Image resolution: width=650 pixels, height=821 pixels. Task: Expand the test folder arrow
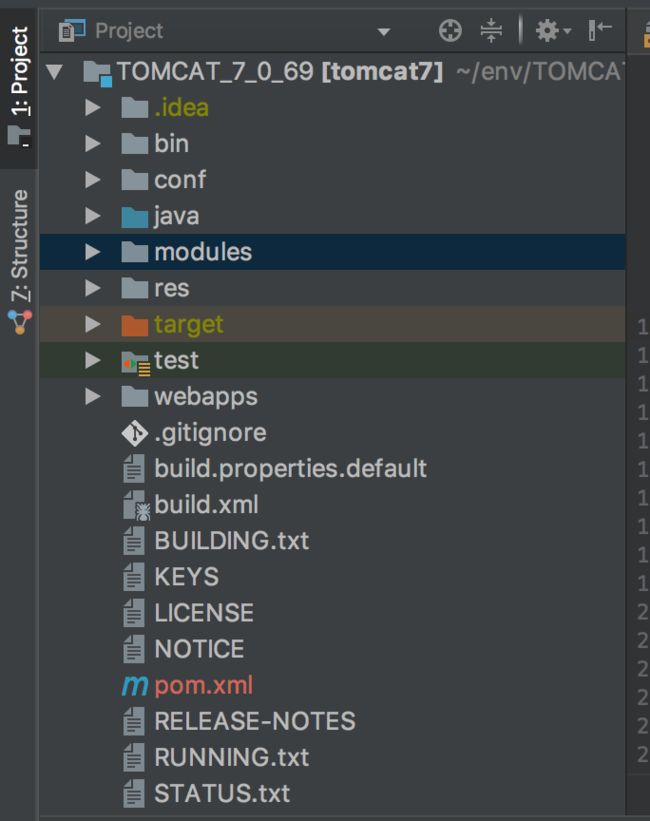(93, 360)
